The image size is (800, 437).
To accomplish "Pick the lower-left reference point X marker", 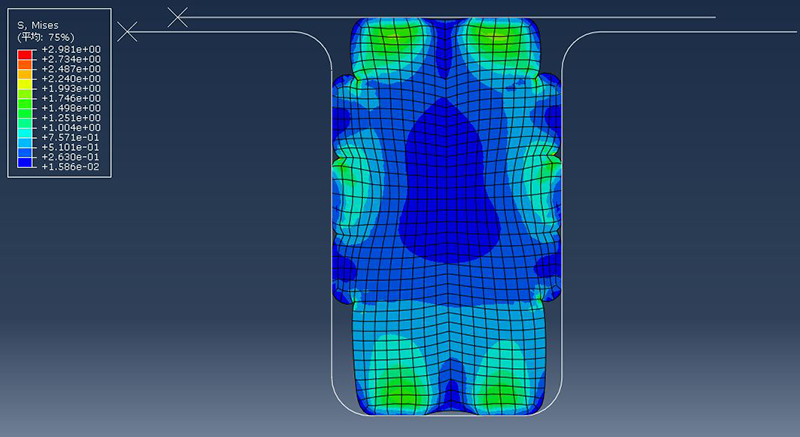I will [x=127, y=32].
